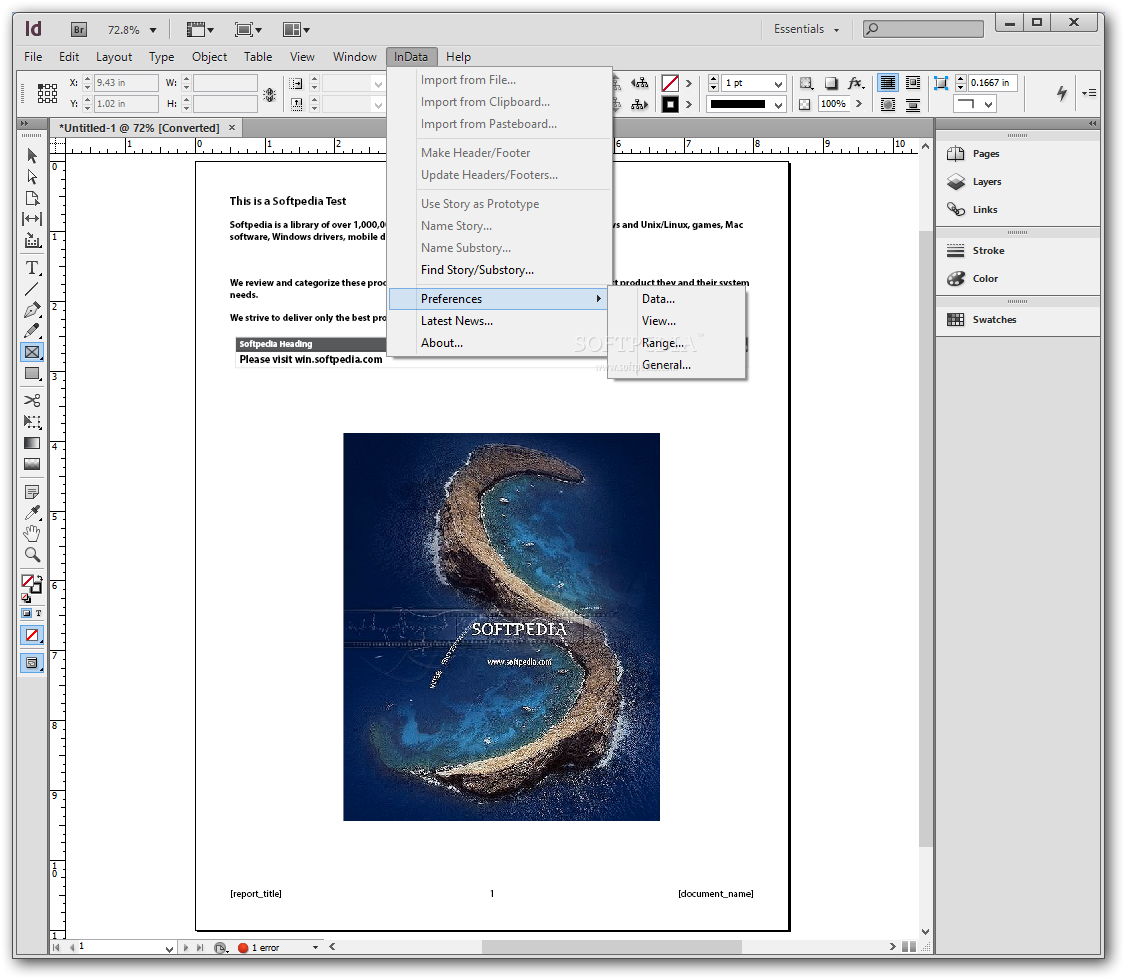Select the Type tool

(32, 268)
